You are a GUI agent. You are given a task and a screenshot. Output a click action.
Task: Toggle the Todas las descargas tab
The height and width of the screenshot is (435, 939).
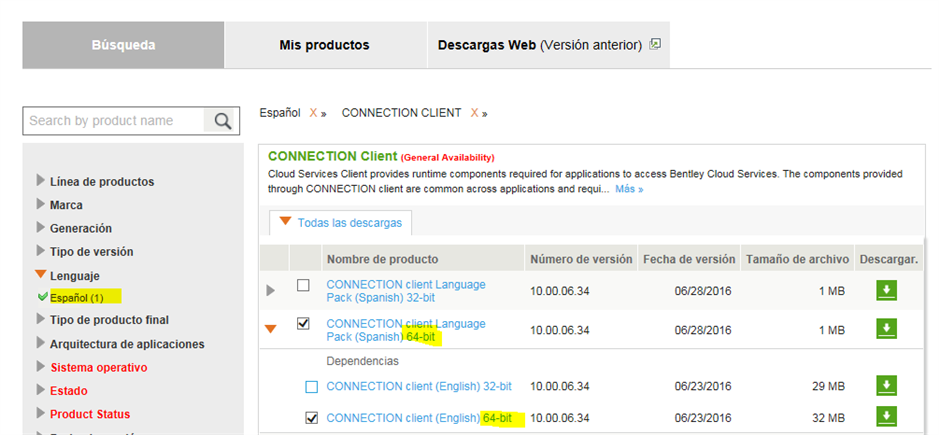[x=341, y=223]
